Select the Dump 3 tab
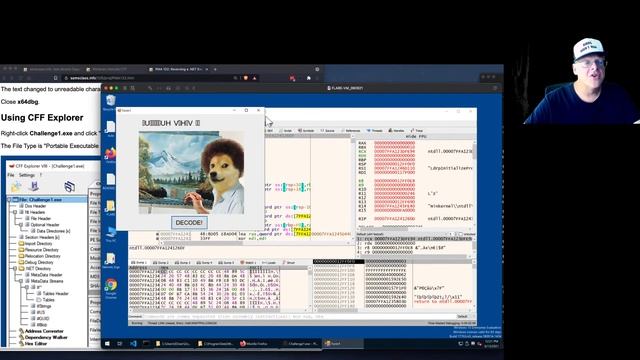The height and width of the screenshot is (360, 640). click(182, 263)
